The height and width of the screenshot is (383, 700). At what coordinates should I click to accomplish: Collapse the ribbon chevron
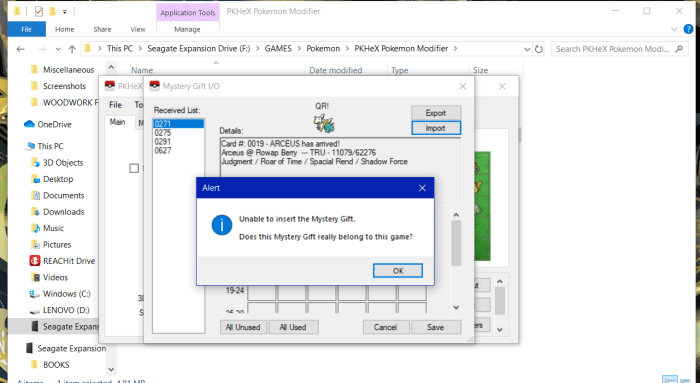(675, 29)
